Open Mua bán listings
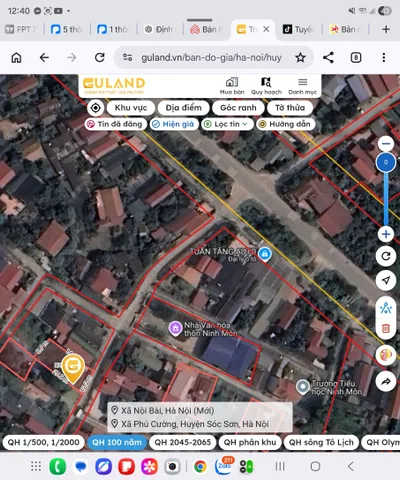Image resolution: width=400 pixels, height=480 pixels. point(232,86)
